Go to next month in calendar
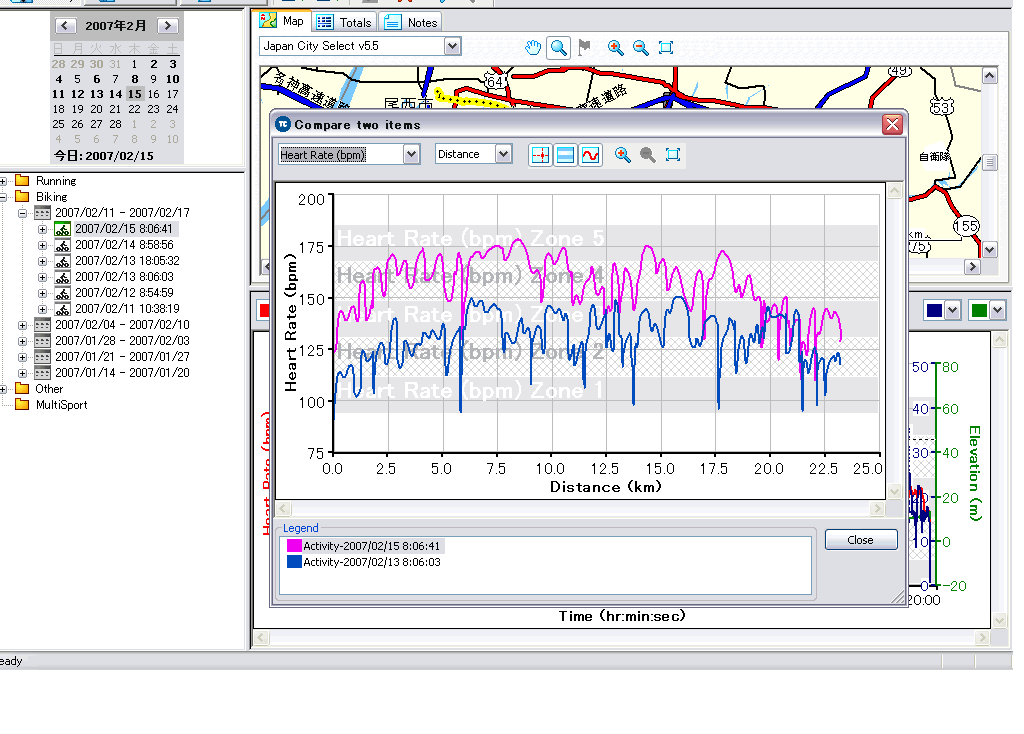Screen dimensions: 1024x734 [x=168, y=25]
